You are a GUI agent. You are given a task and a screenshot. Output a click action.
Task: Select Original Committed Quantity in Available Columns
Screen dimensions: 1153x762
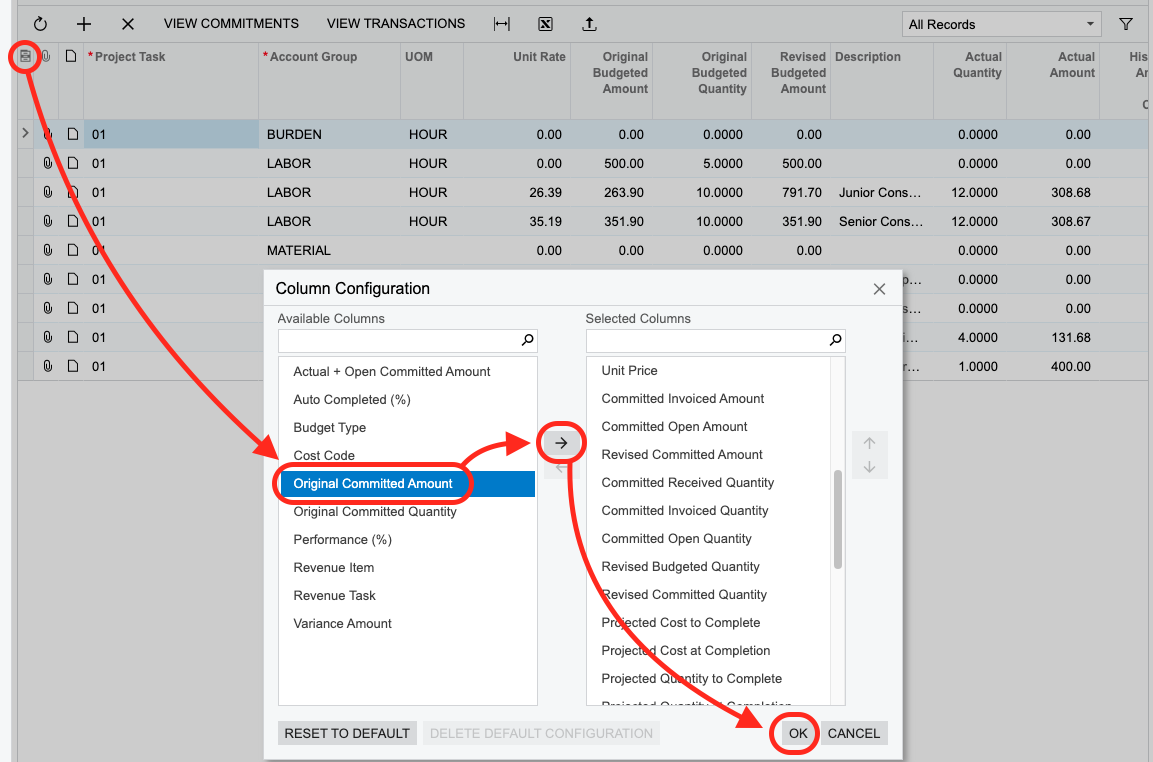375,511
